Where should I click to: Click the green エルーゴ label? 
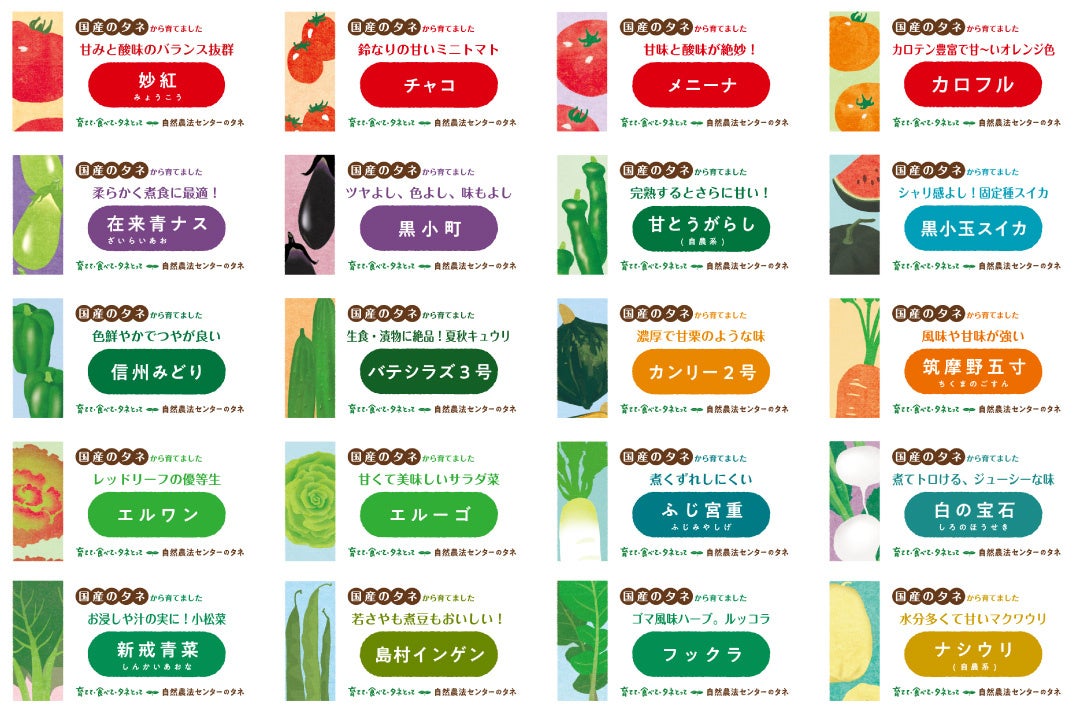coord(429,514)
